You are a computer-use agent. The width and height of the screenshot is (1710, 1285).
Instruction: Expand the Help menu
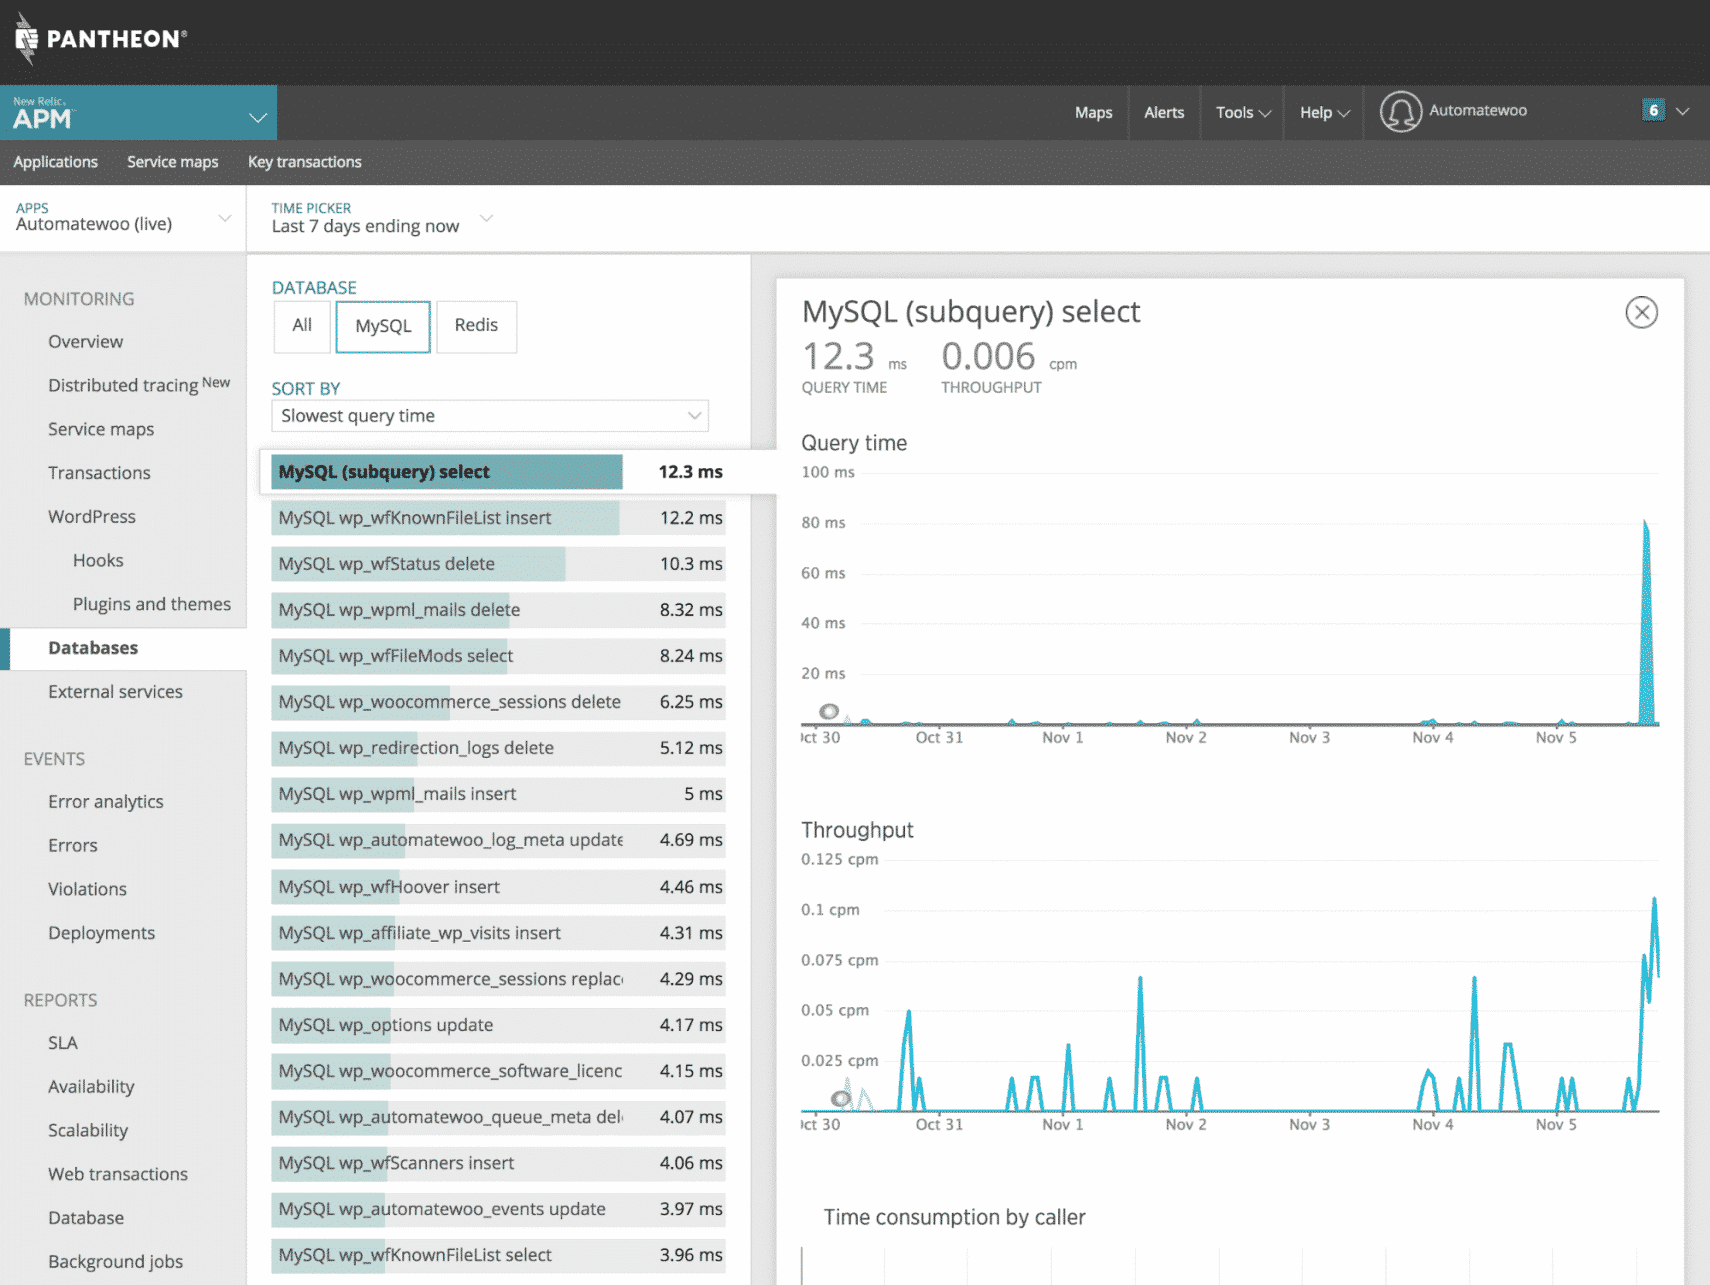pyautogui.click(x=1321, y=112)
